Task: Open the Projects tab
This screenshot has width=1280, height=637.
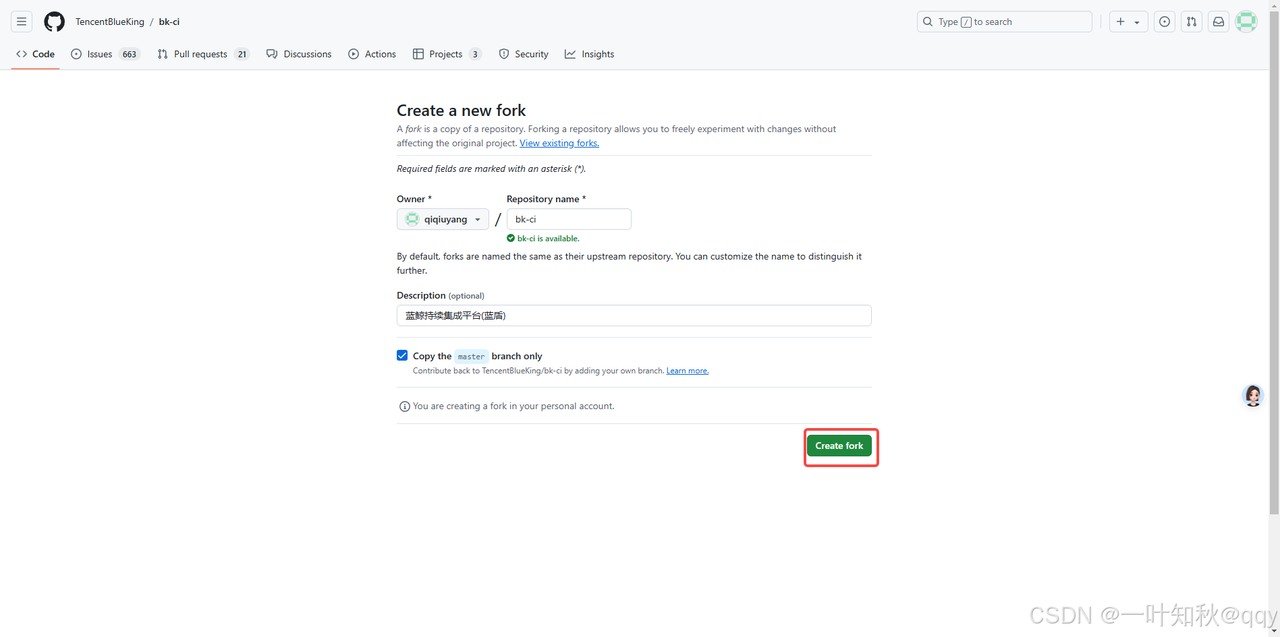Action: click(447, 54)
